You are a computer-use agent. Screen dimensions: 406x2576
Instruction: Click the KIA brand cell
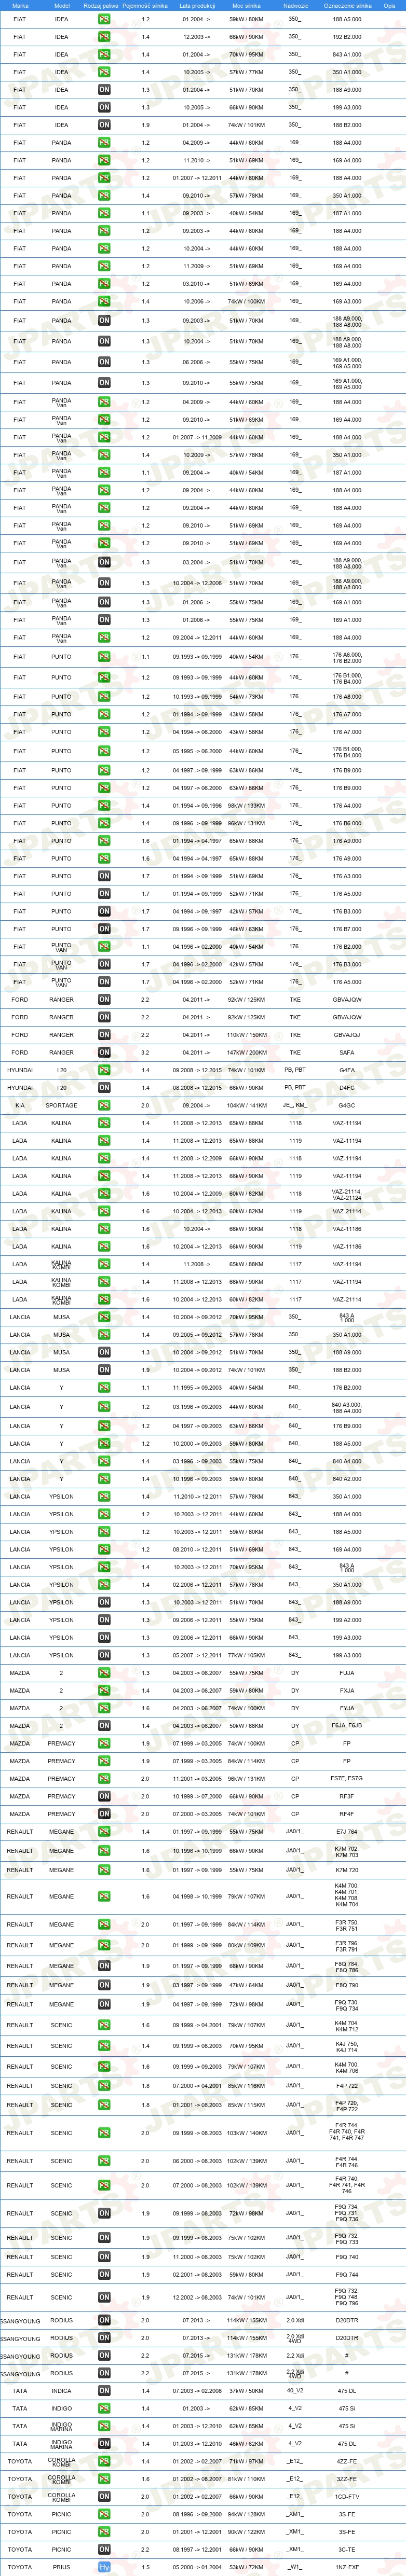click(x=20, y=1105)
